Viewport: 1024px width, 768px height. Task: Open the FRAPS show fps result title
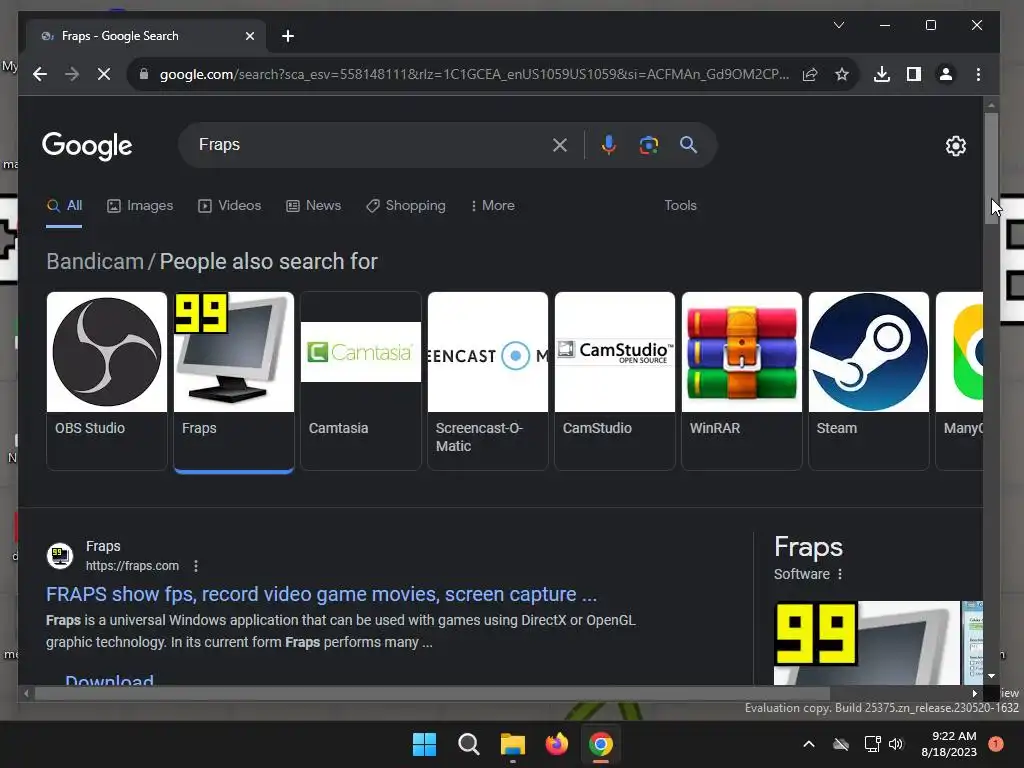click(321, 594)
